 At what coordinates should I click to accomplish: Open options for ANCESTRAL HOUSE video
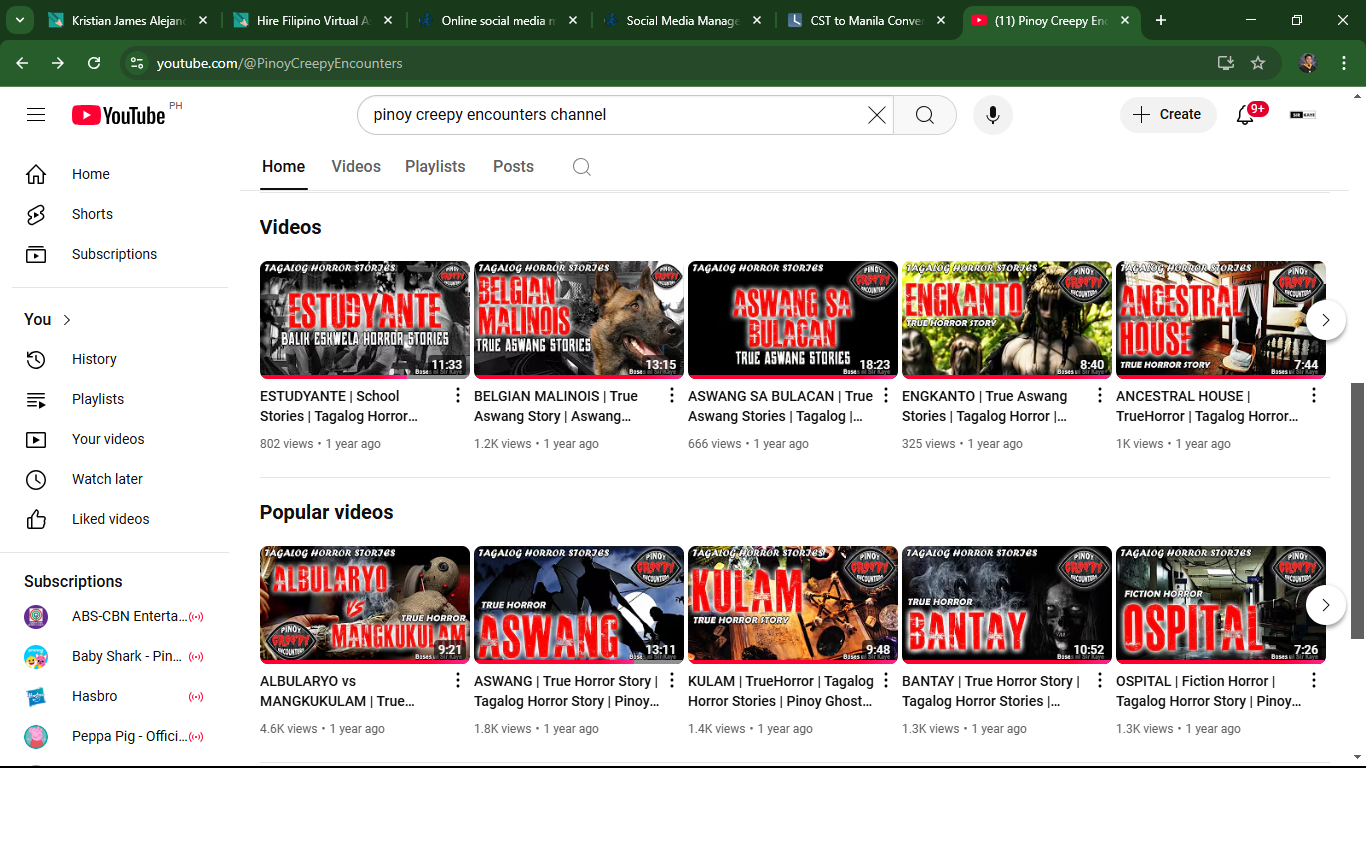pos(1314,395)
